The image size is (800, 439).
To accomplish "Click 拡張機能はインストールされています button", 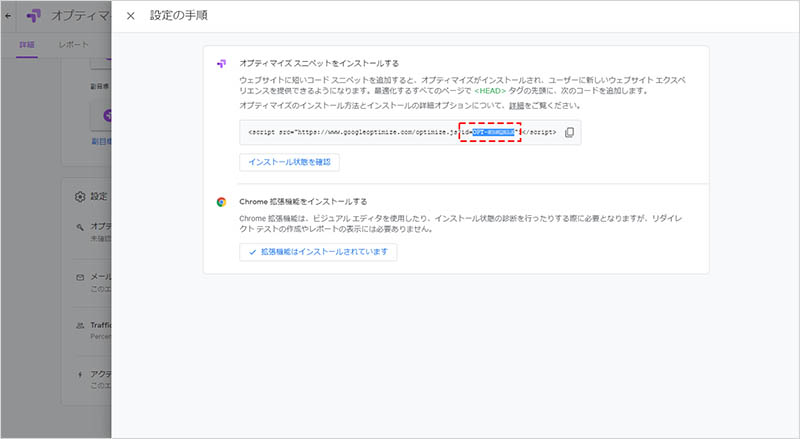I will pos(318,253).
